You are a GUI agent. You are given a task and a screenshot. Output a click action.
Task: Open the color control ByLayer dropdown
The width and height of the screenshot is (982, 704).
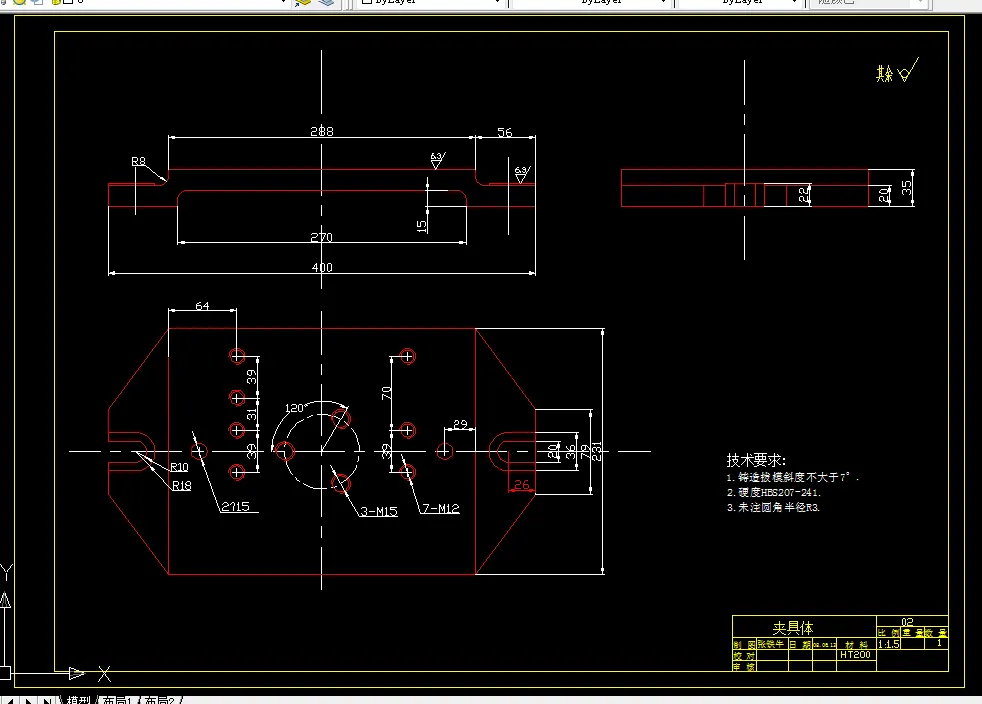click(x=430, y=2)
